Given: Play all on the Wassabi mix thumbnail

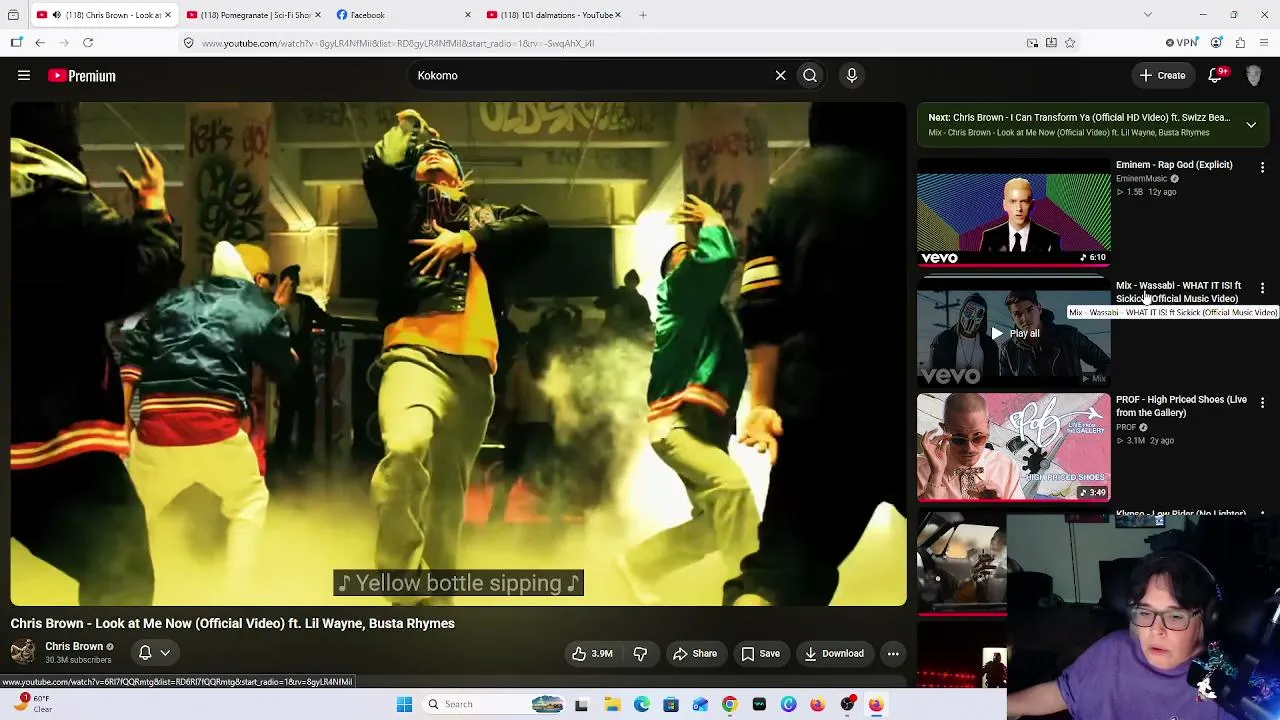Looking at the screenshot, I should [1014, 333].
